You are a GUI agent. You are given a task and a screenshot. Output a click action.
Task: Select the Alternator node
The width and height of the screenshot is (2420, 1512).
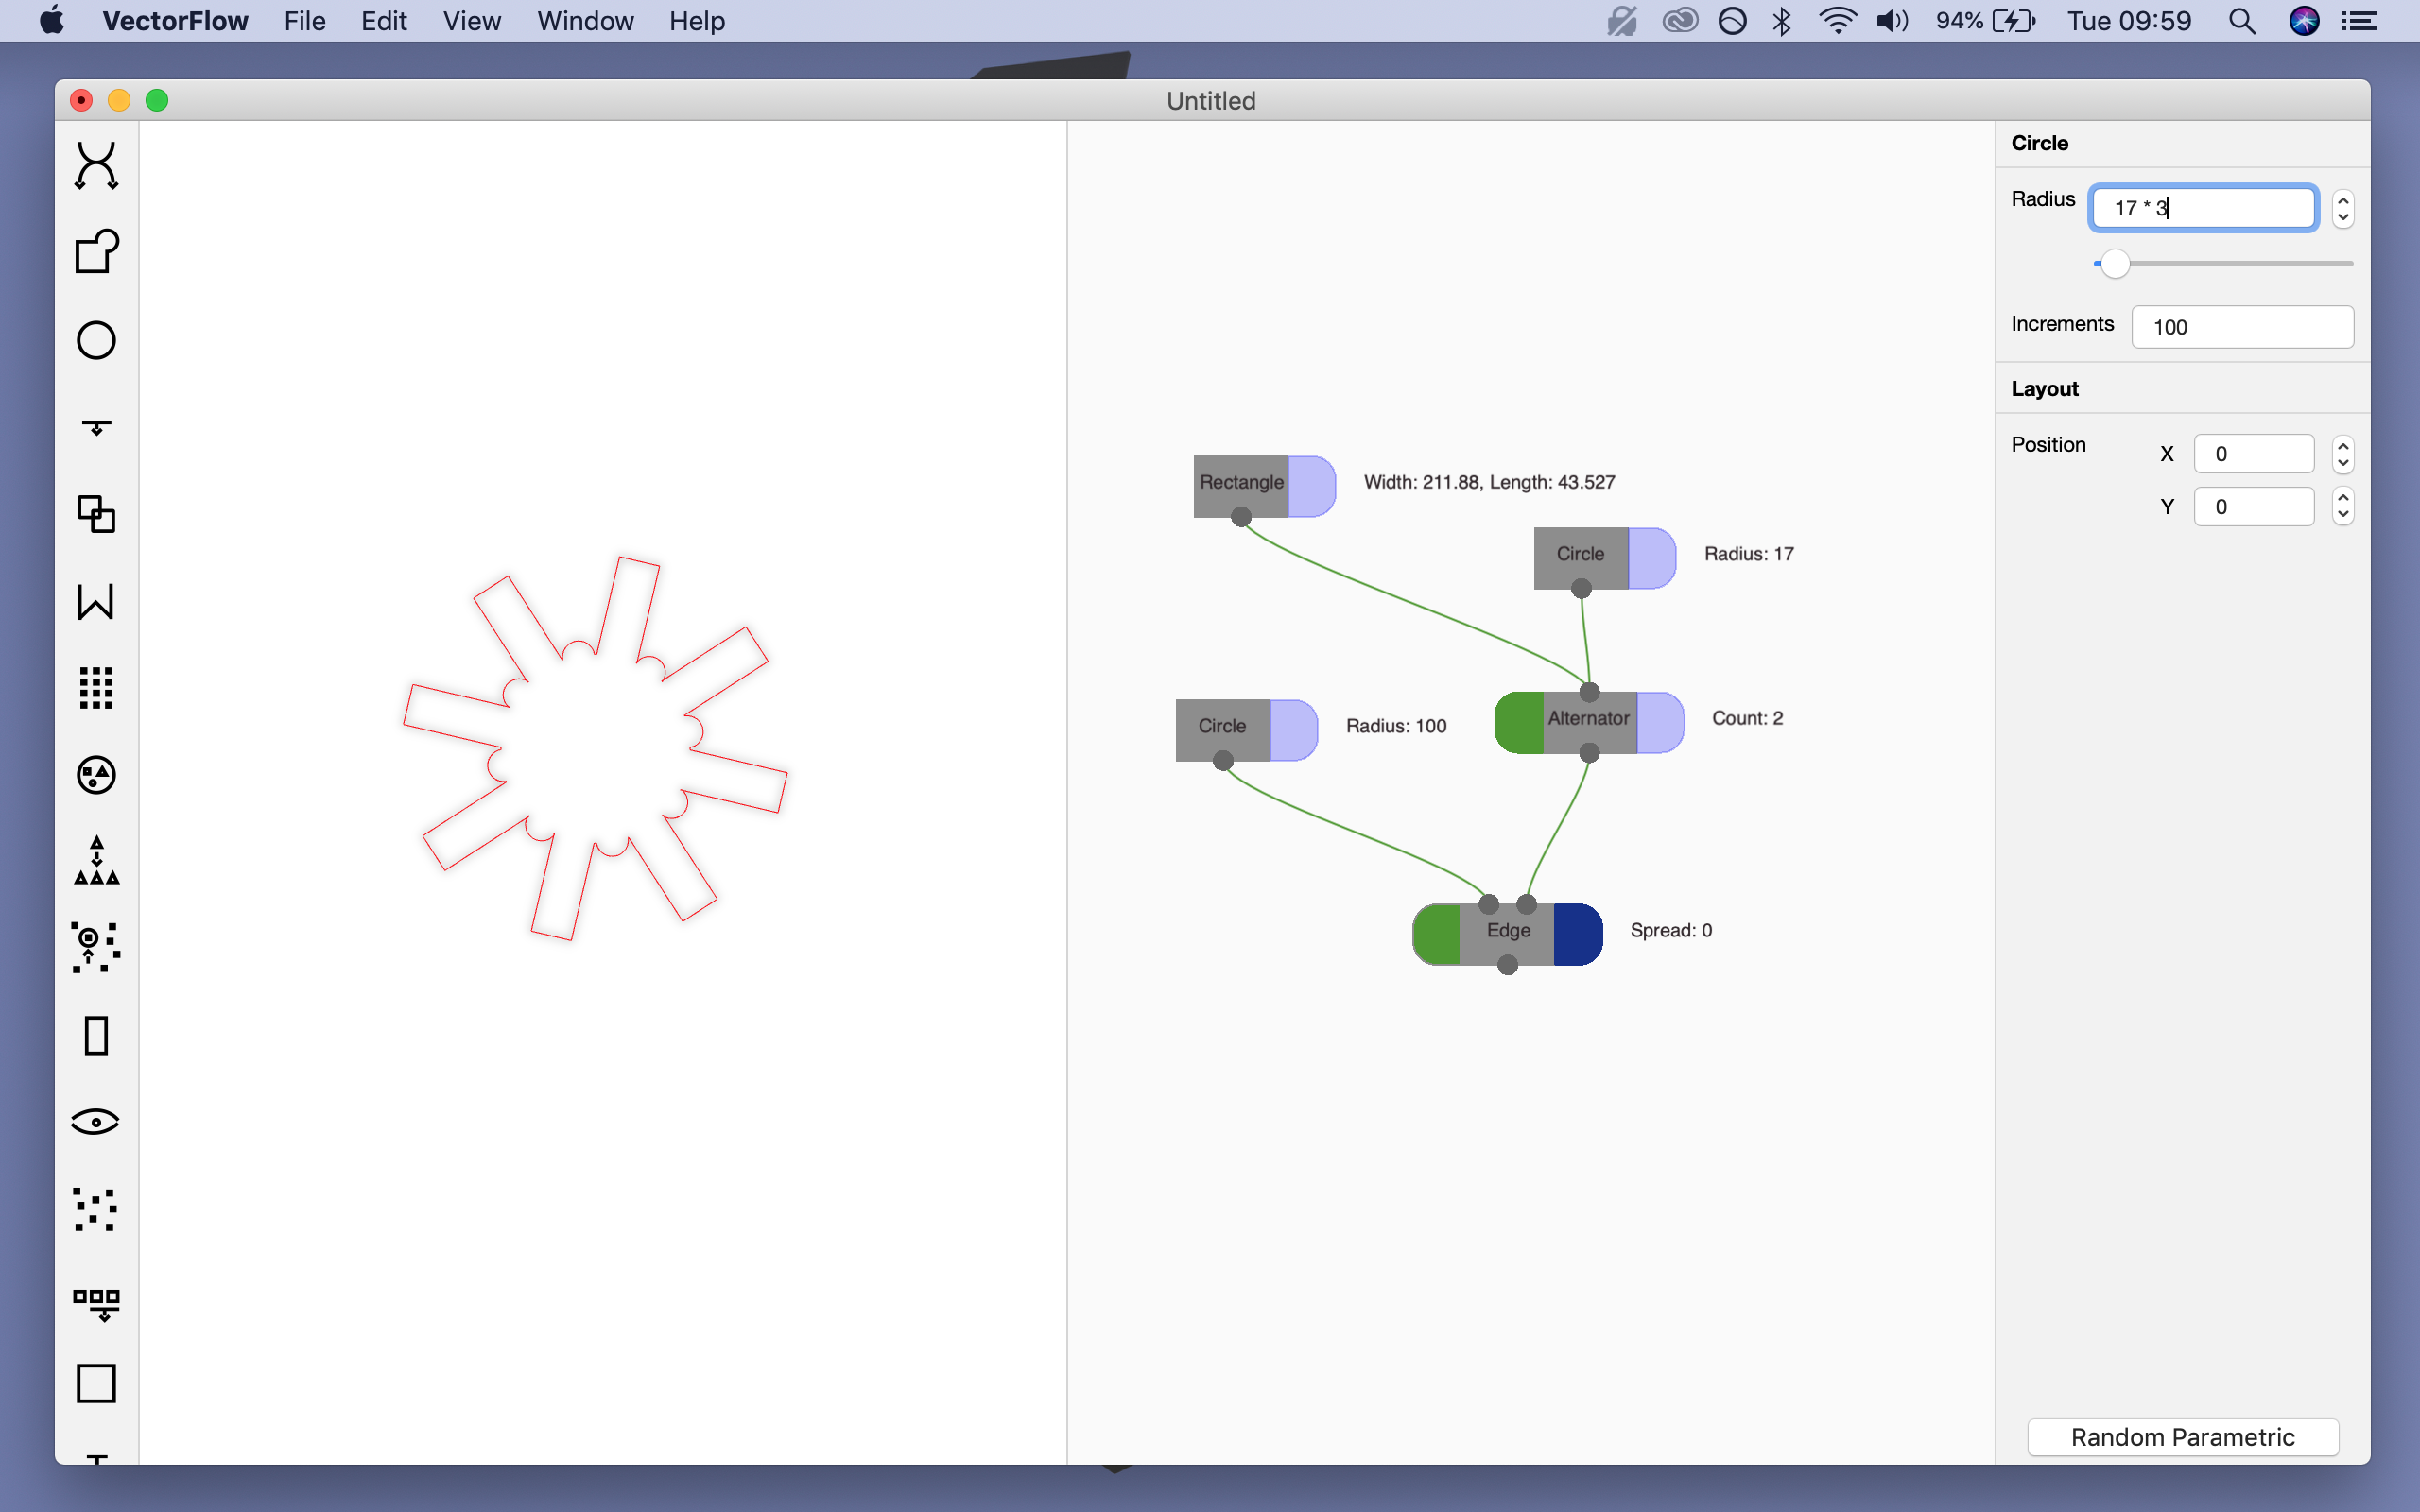1588,719
